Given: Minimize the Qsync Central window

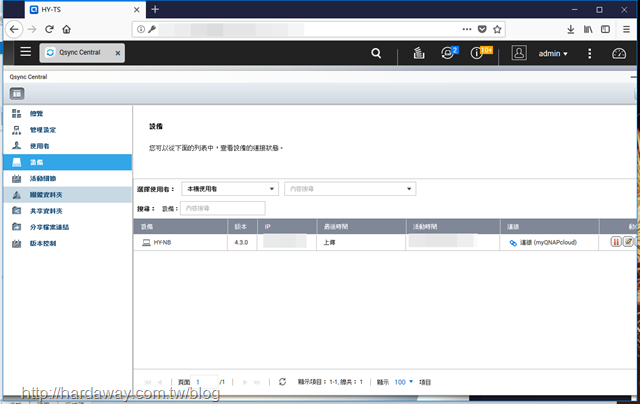Looking at the screenshot, I should (x=633, y=77).
